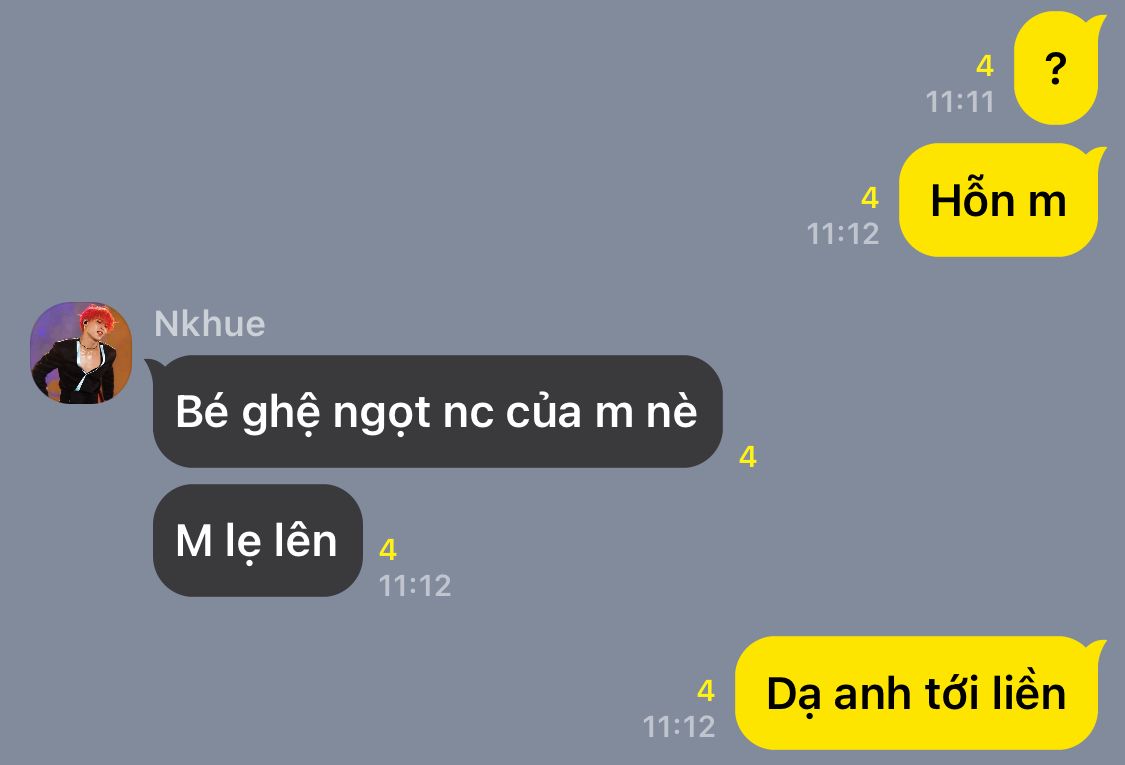Select the "Hỗn m" message bubble
1125x765 pixels.
pyautogui.click(x=998, y=200)
